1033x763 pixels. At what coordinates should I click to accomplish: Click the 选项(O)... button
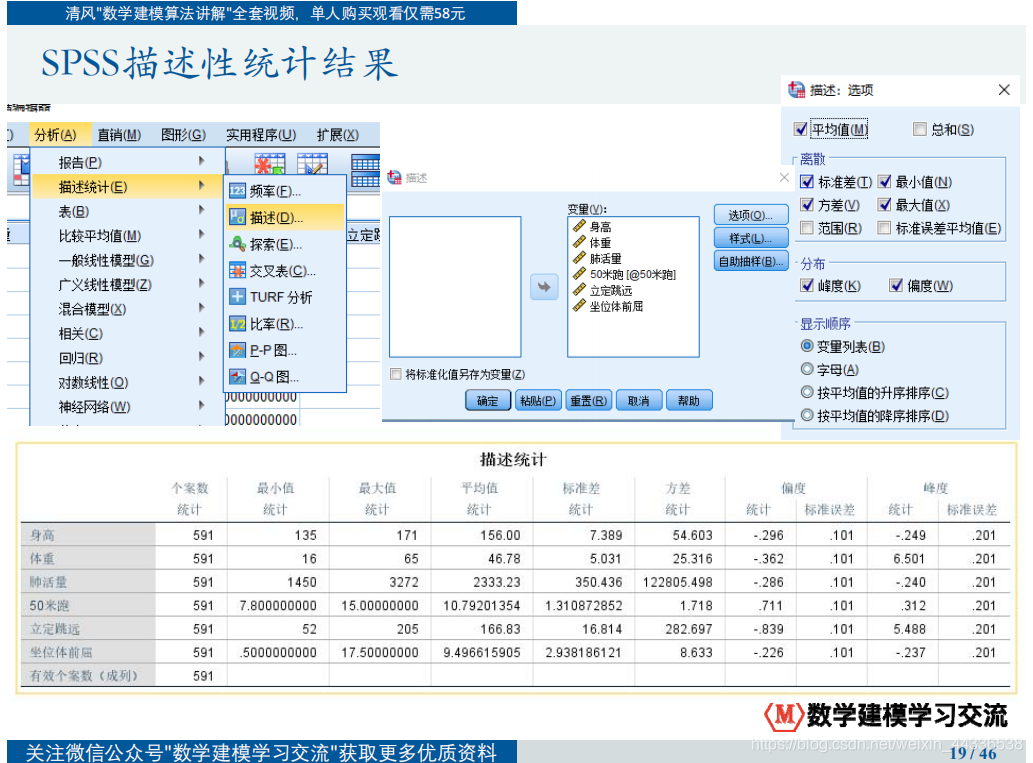(x=751, y=215)
